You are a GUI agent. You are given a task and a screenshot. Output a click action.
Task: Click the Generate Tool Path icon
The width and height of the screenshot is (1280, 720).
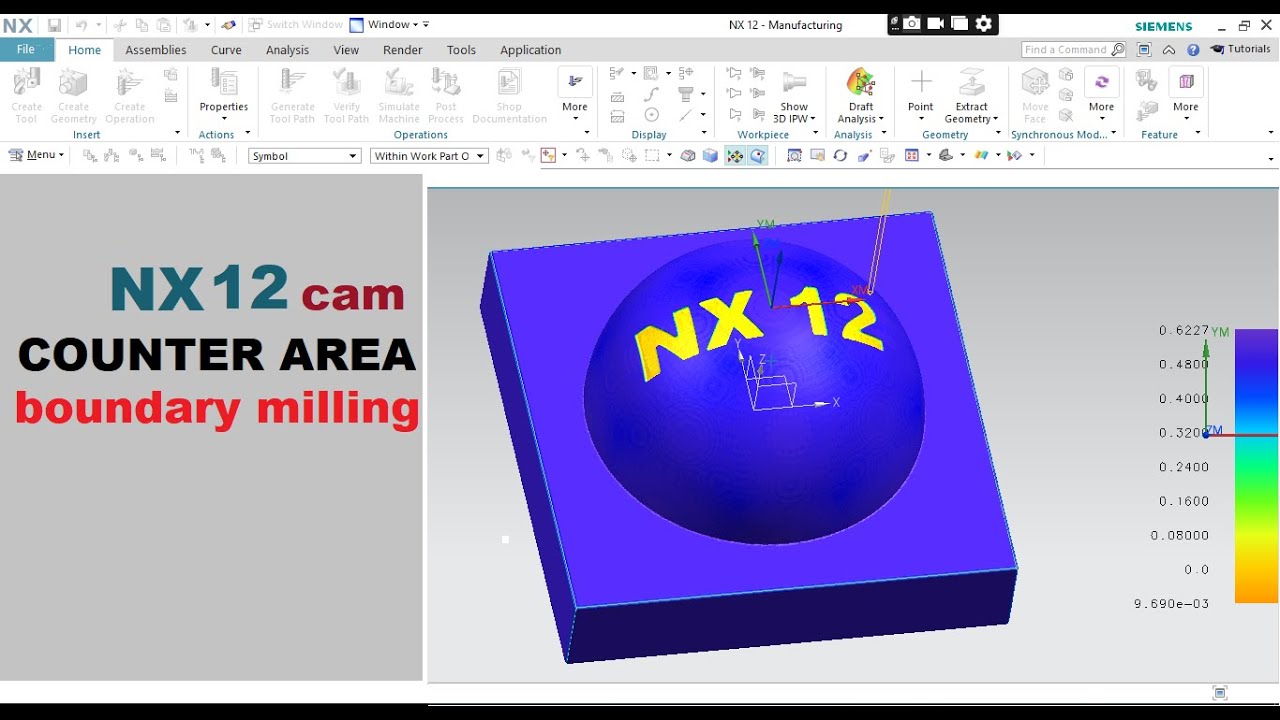click(x=293, y=82)
